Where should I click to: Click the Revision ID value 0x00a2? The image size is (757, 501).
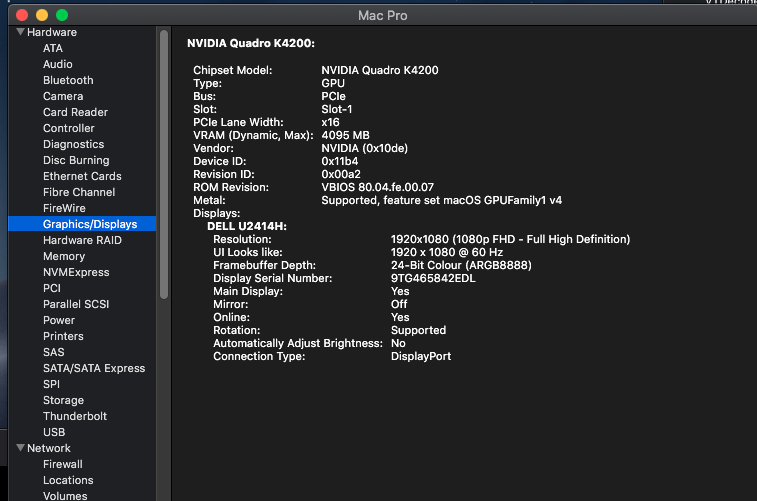click(x=341, y=174)
